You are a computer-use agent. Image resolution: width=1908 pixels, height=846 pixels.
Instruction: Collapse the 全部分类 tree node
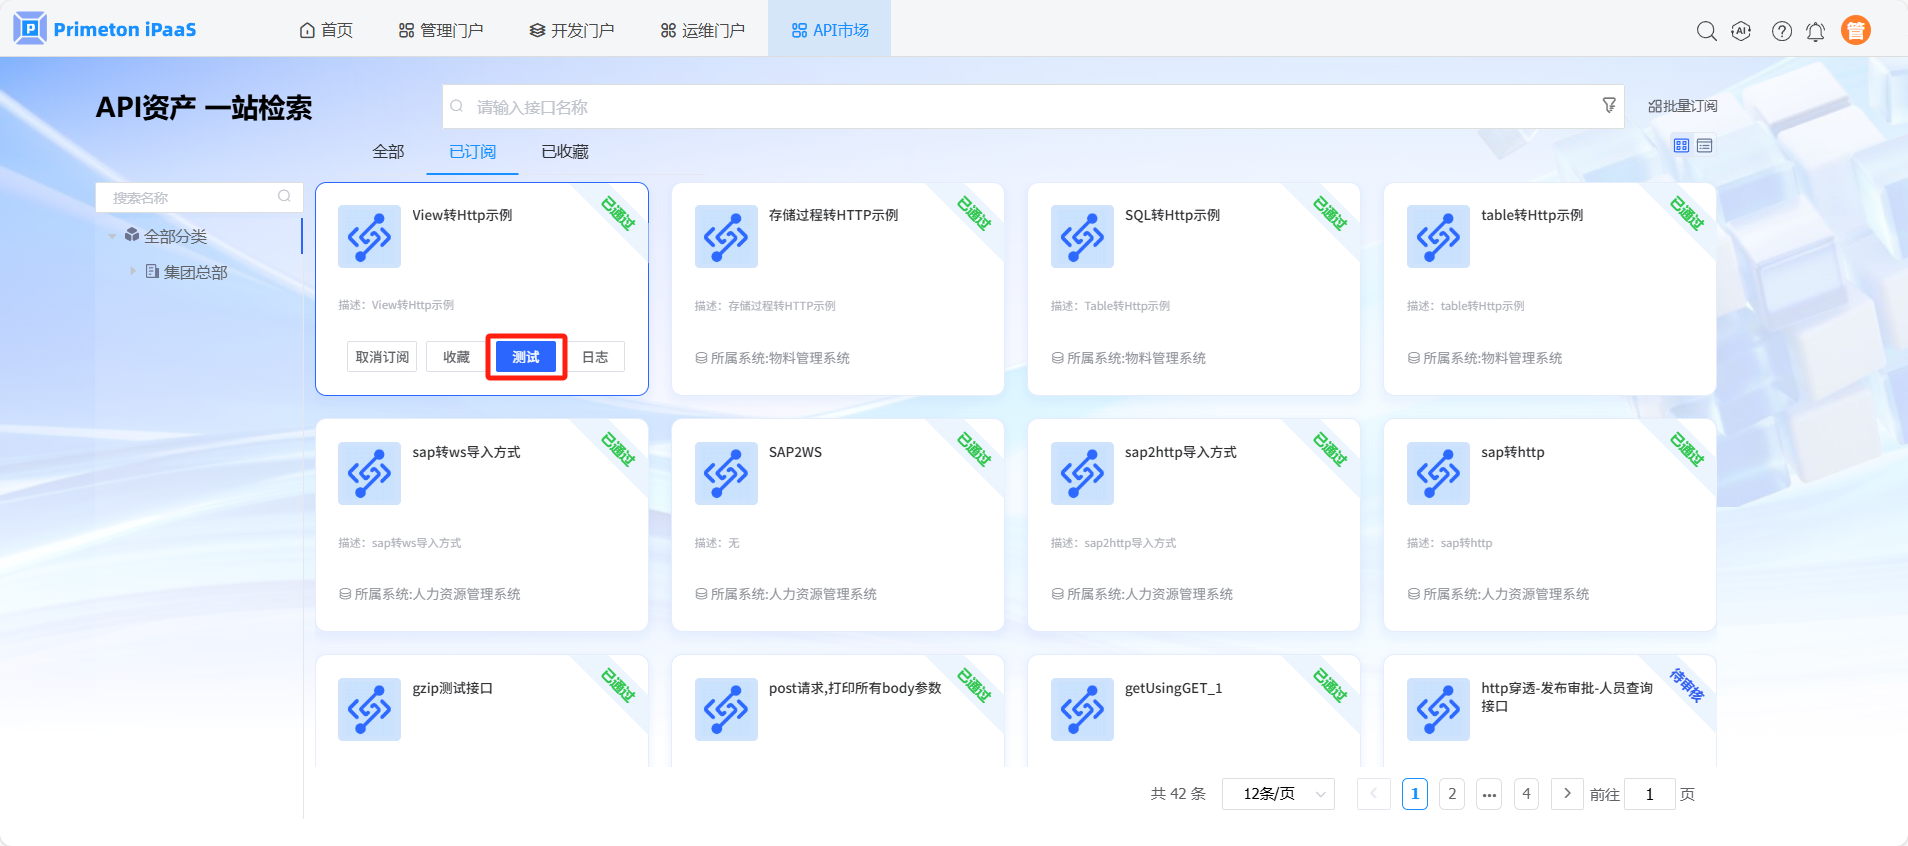point(112,237)
